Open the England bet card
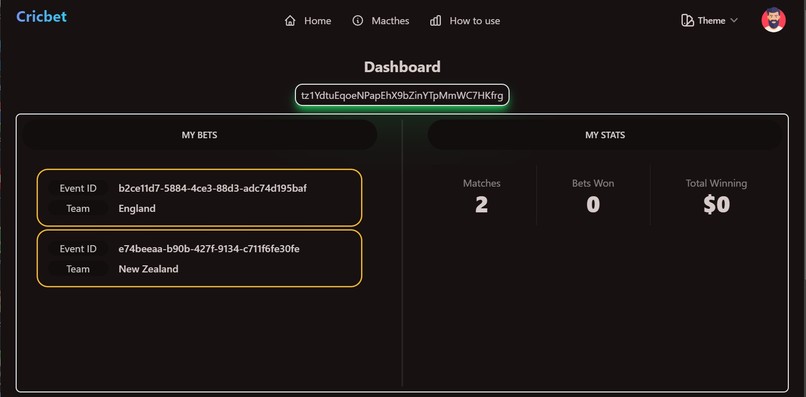 pyautogui.click(x=199, y=197)
